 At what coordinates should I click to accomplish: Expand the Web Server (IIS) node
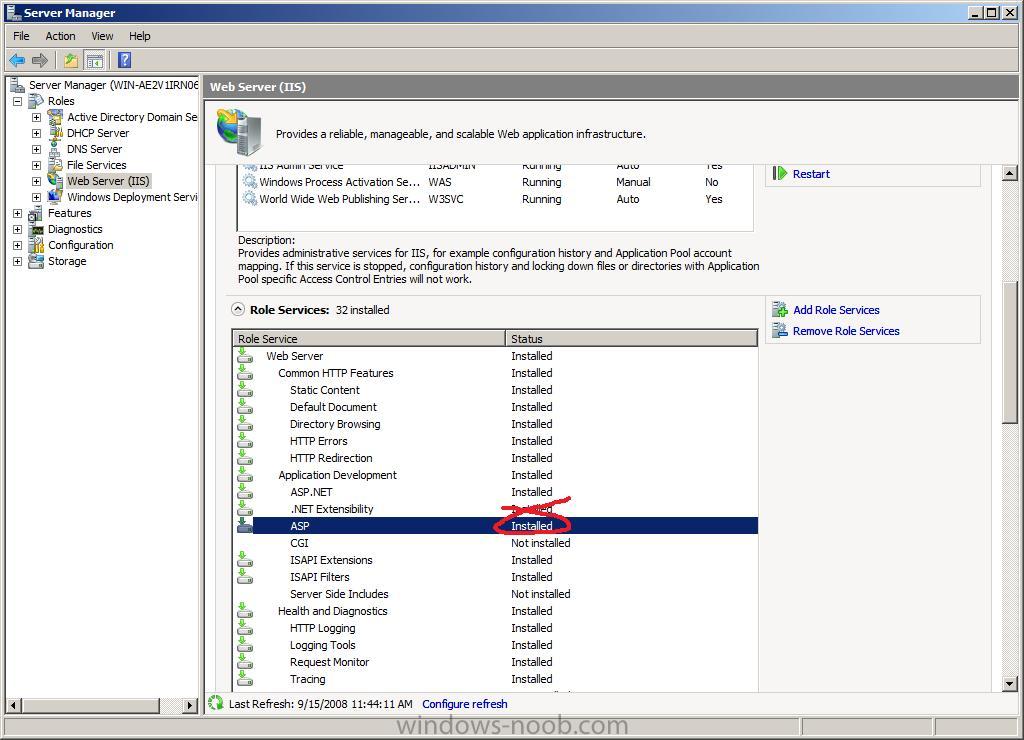pos(37,182)
